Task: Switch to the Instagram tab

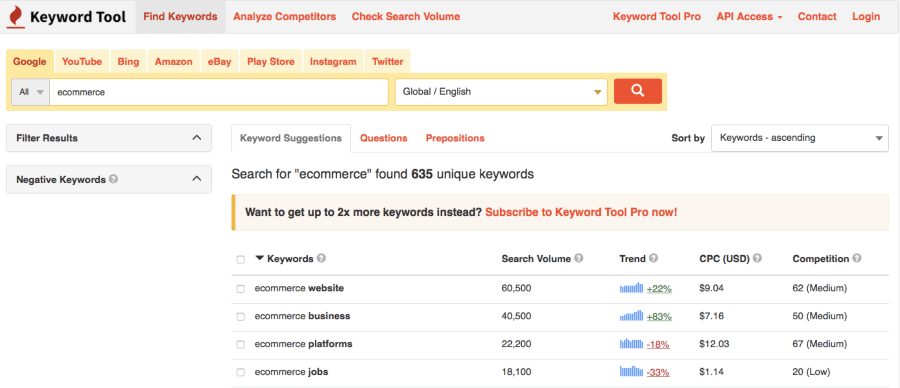Action: [333, 61]
